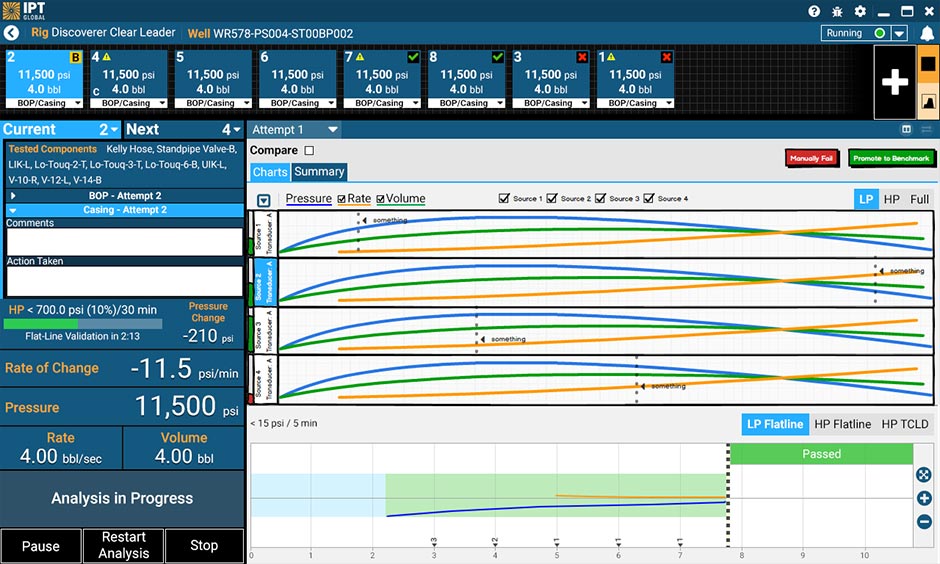The width and height of the screenshot is (940, 564).
Task: Zoom in on the flatline chart
Action: 924,498
